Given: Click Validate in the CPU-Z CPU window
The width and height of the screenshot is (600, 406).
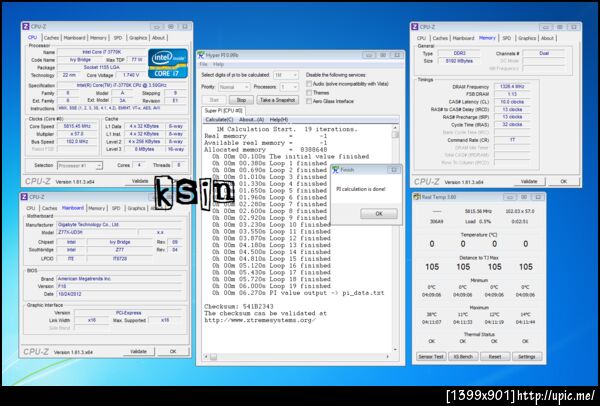Looking at the screenshot, I should (x=140, y=181).
